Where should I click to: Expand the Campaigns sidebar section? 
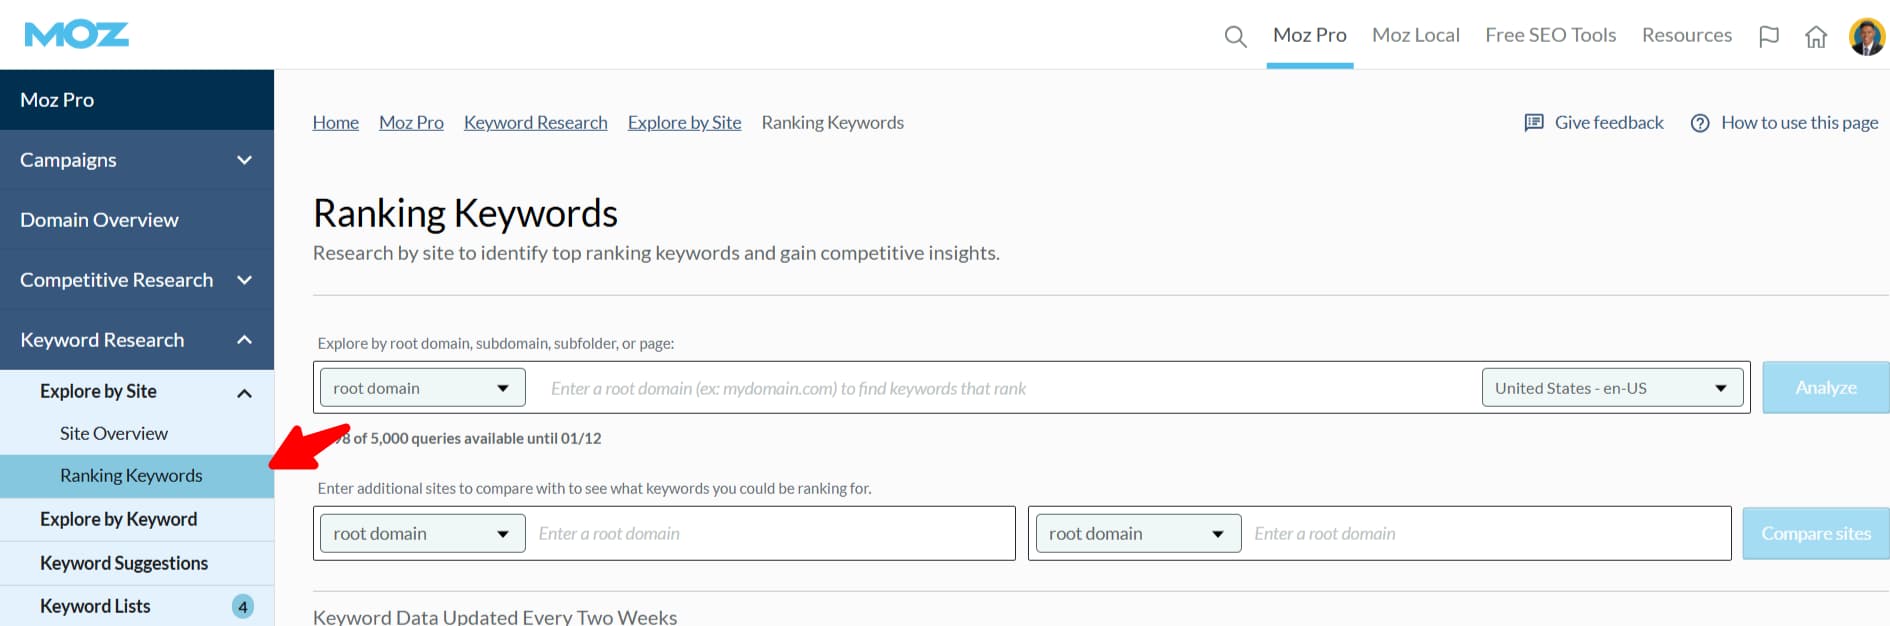pyautogui.click(x=244, y=160)
